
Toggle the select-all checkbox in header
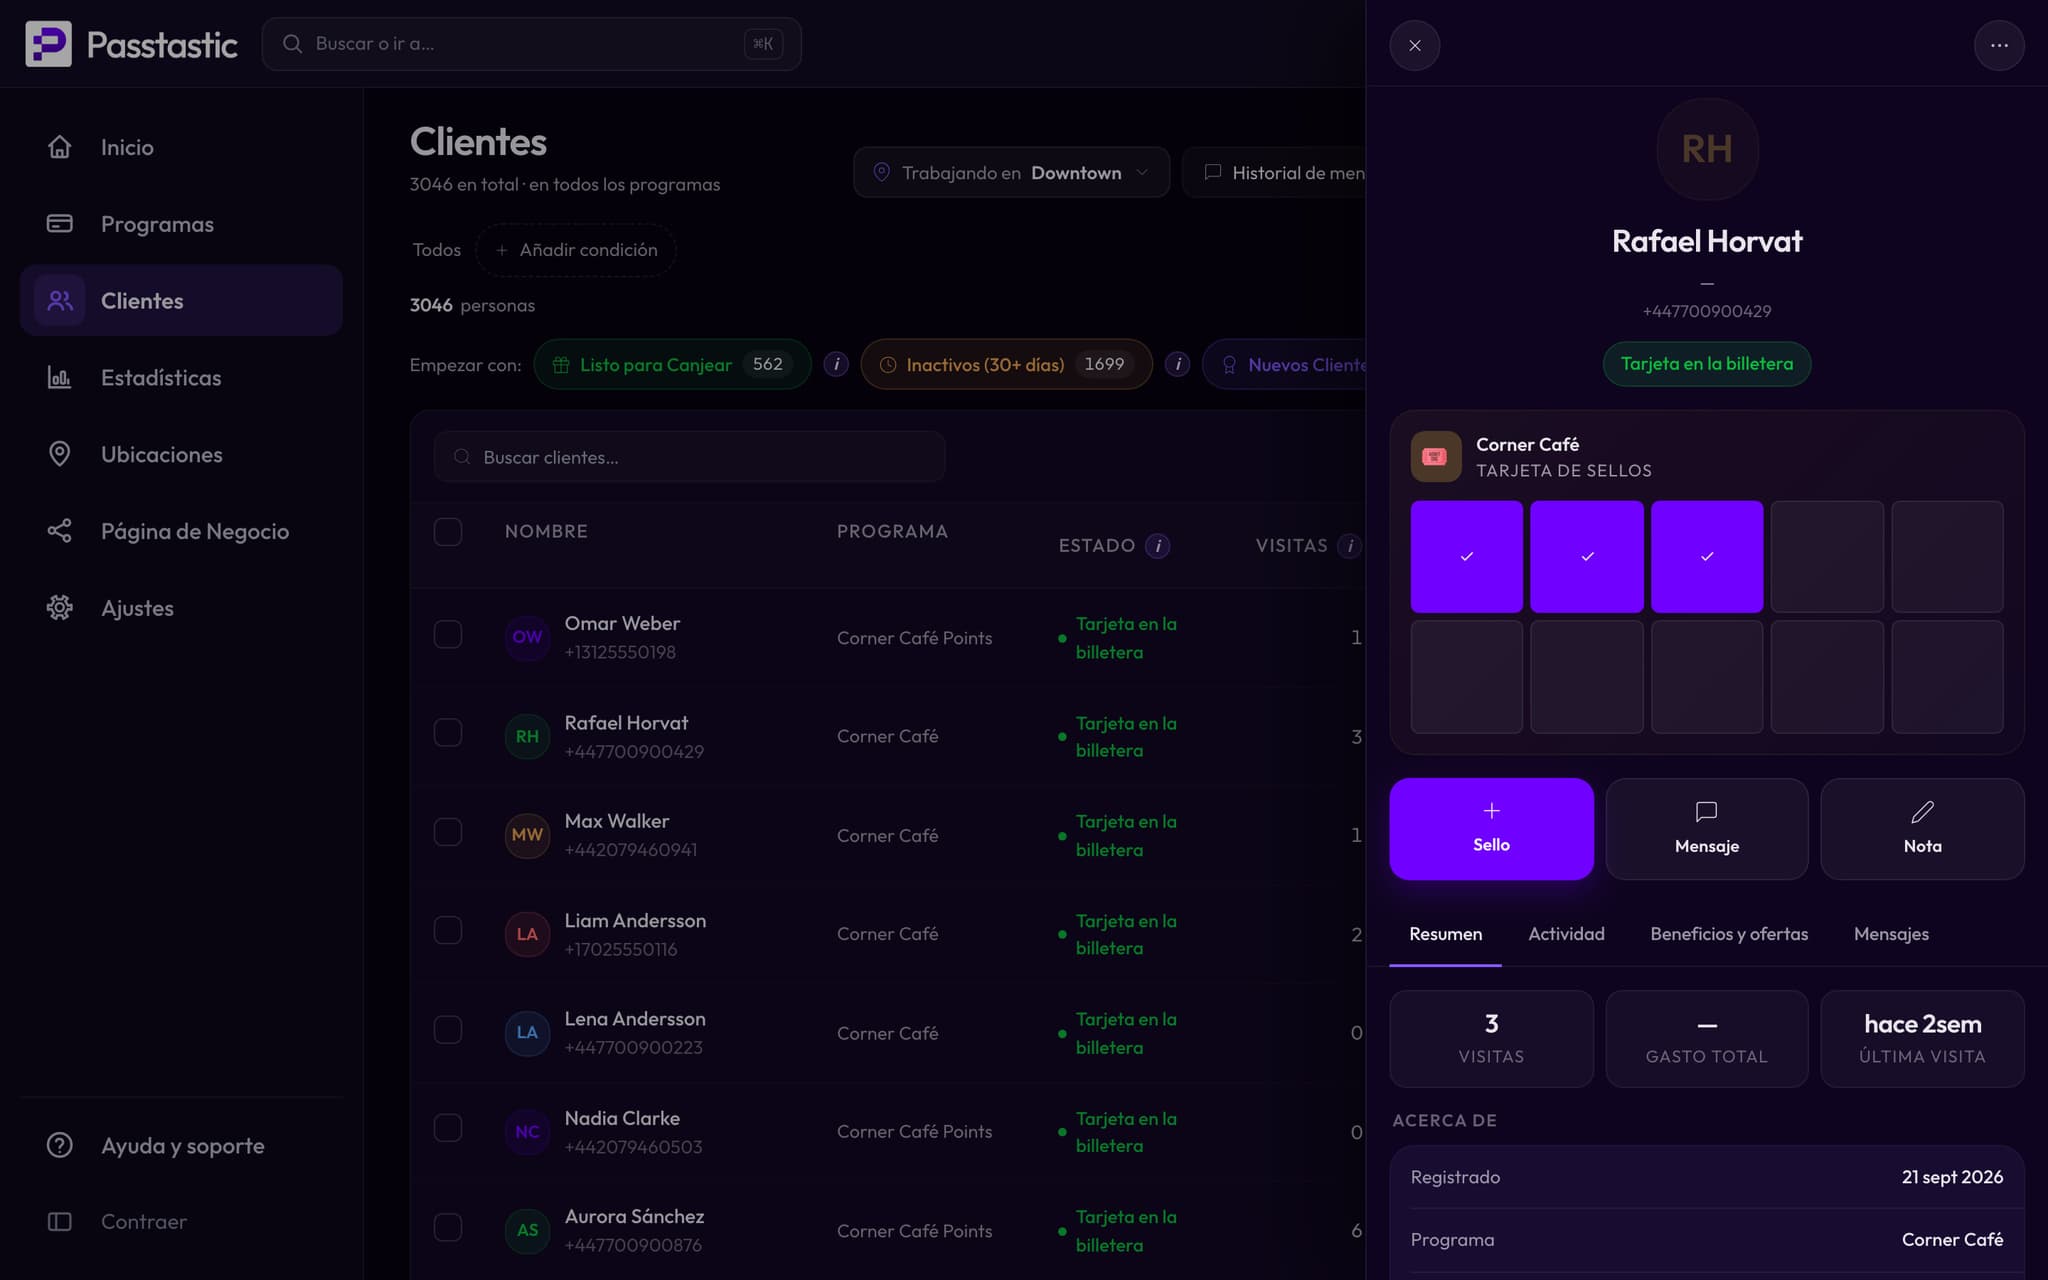[x=448, y=532]
